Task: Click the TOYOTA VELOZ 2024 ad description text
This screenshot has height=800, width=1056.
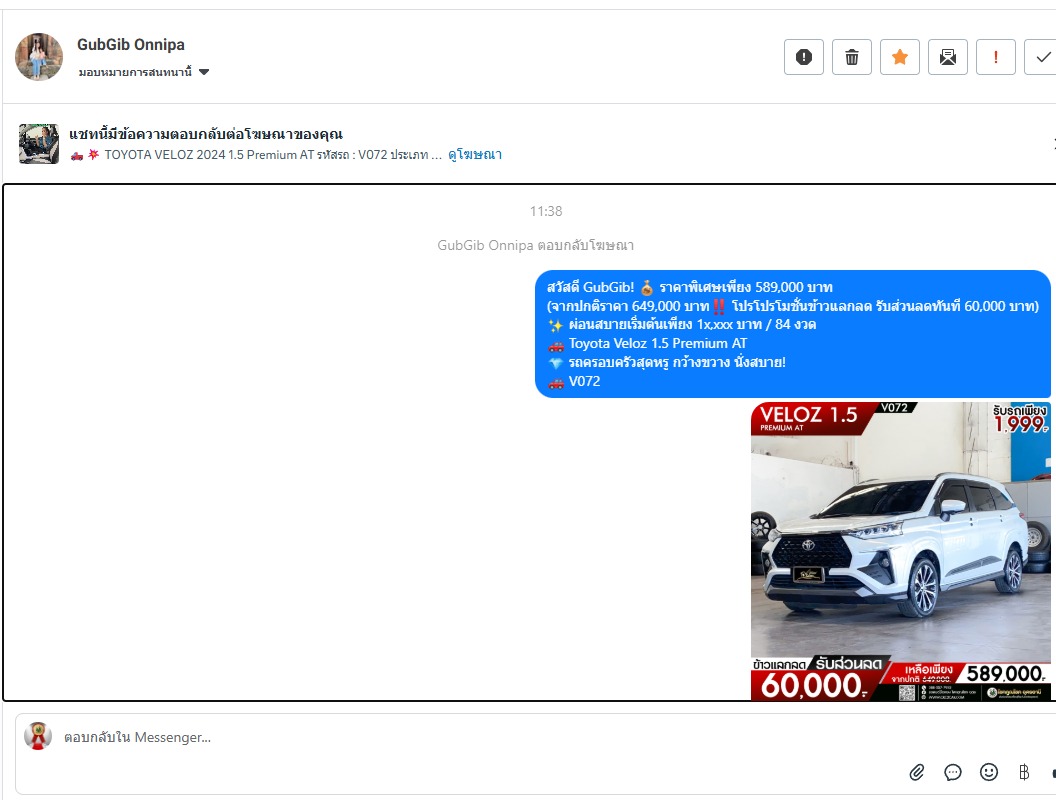Action: [256, 155]
